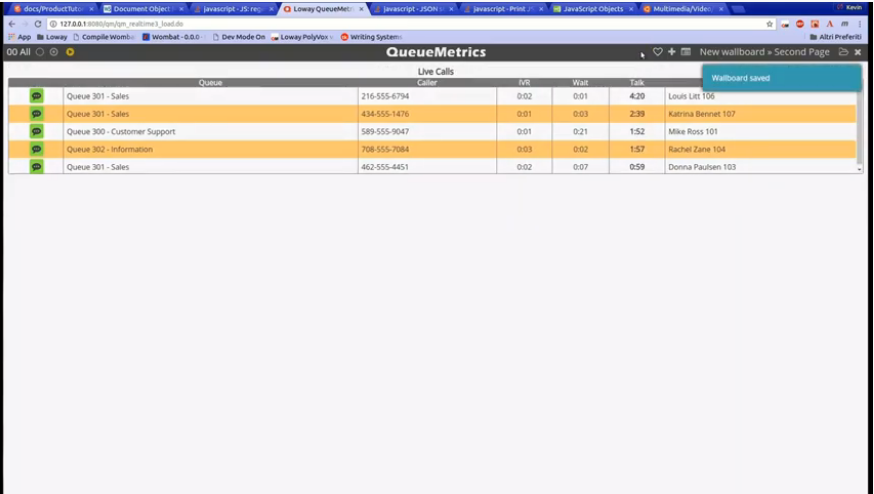Click caller number 434-555-1476
Viewport: 874px width, 494px height.
coord(385,114)
